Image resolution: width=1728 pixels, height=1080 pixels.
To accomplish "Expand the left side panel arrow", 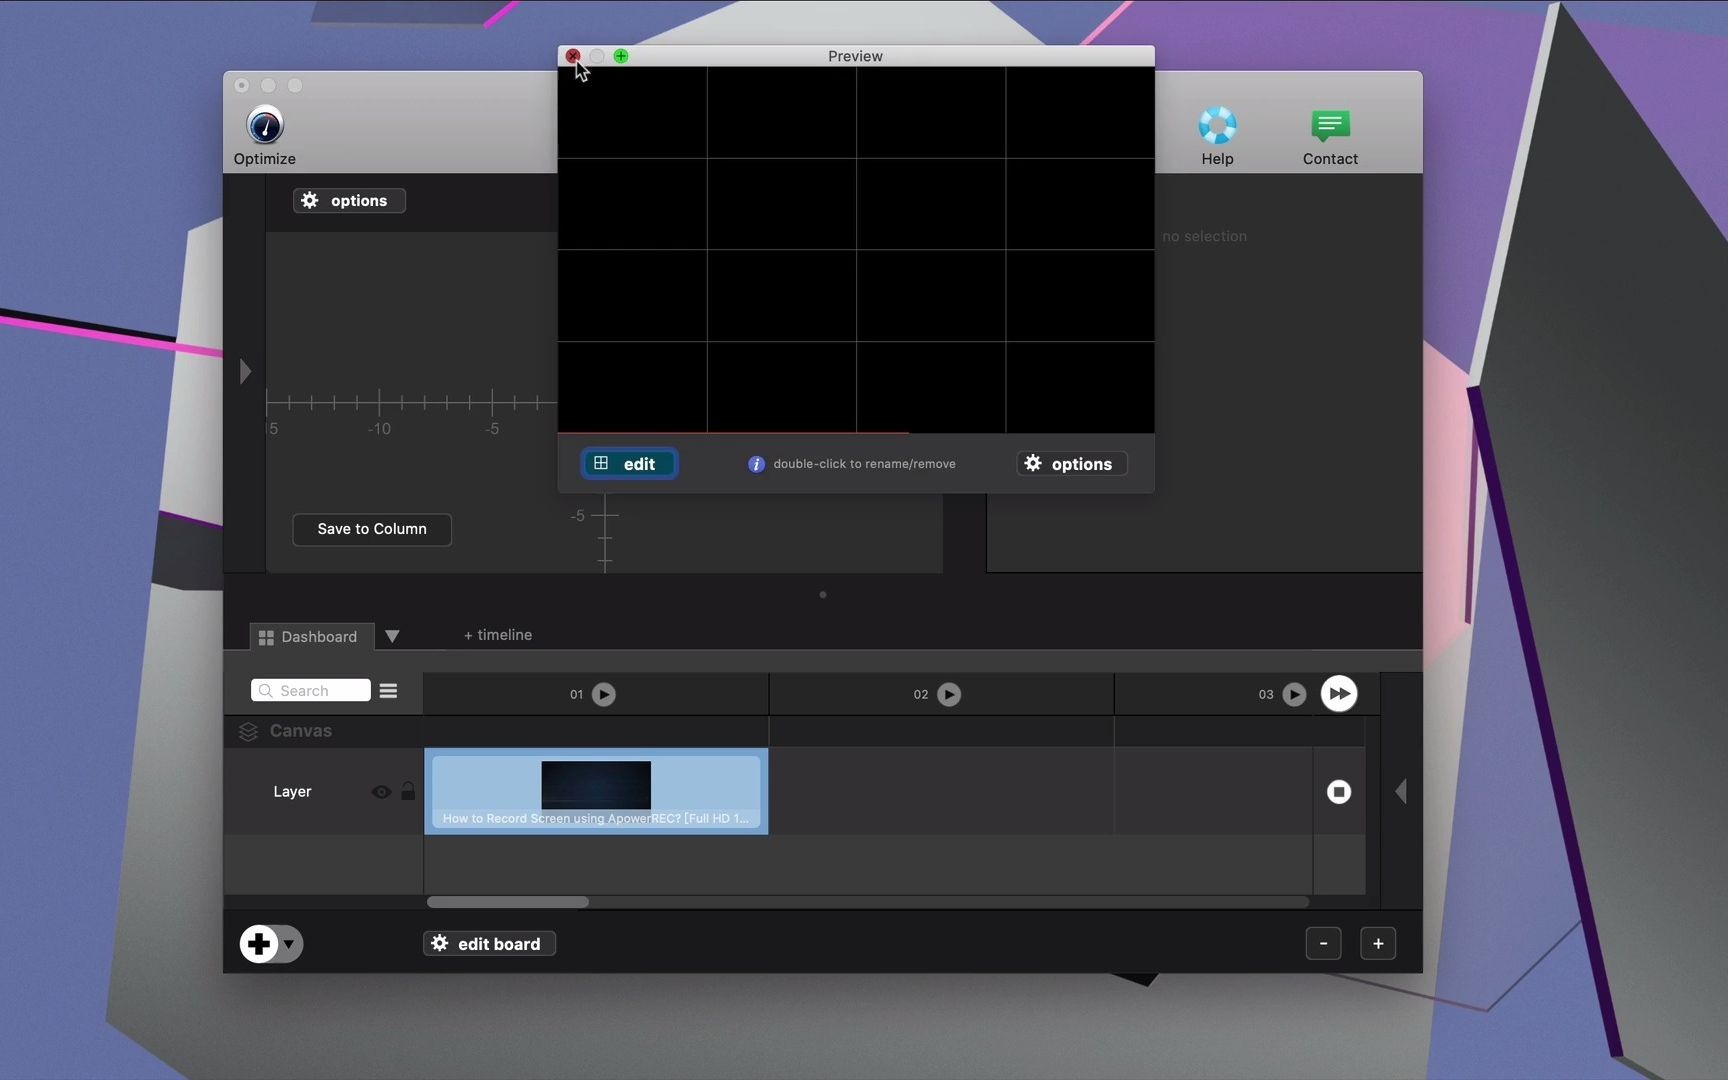I will pos(245,372).
